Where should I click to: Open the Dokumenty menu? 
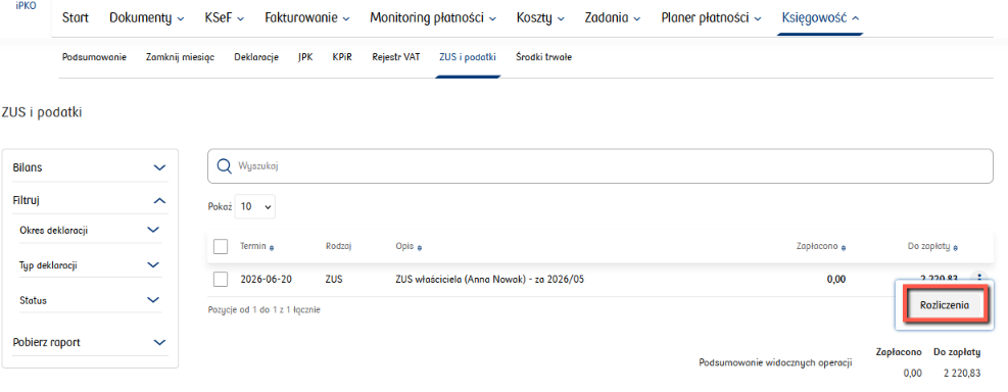click(x=146, y=19)
